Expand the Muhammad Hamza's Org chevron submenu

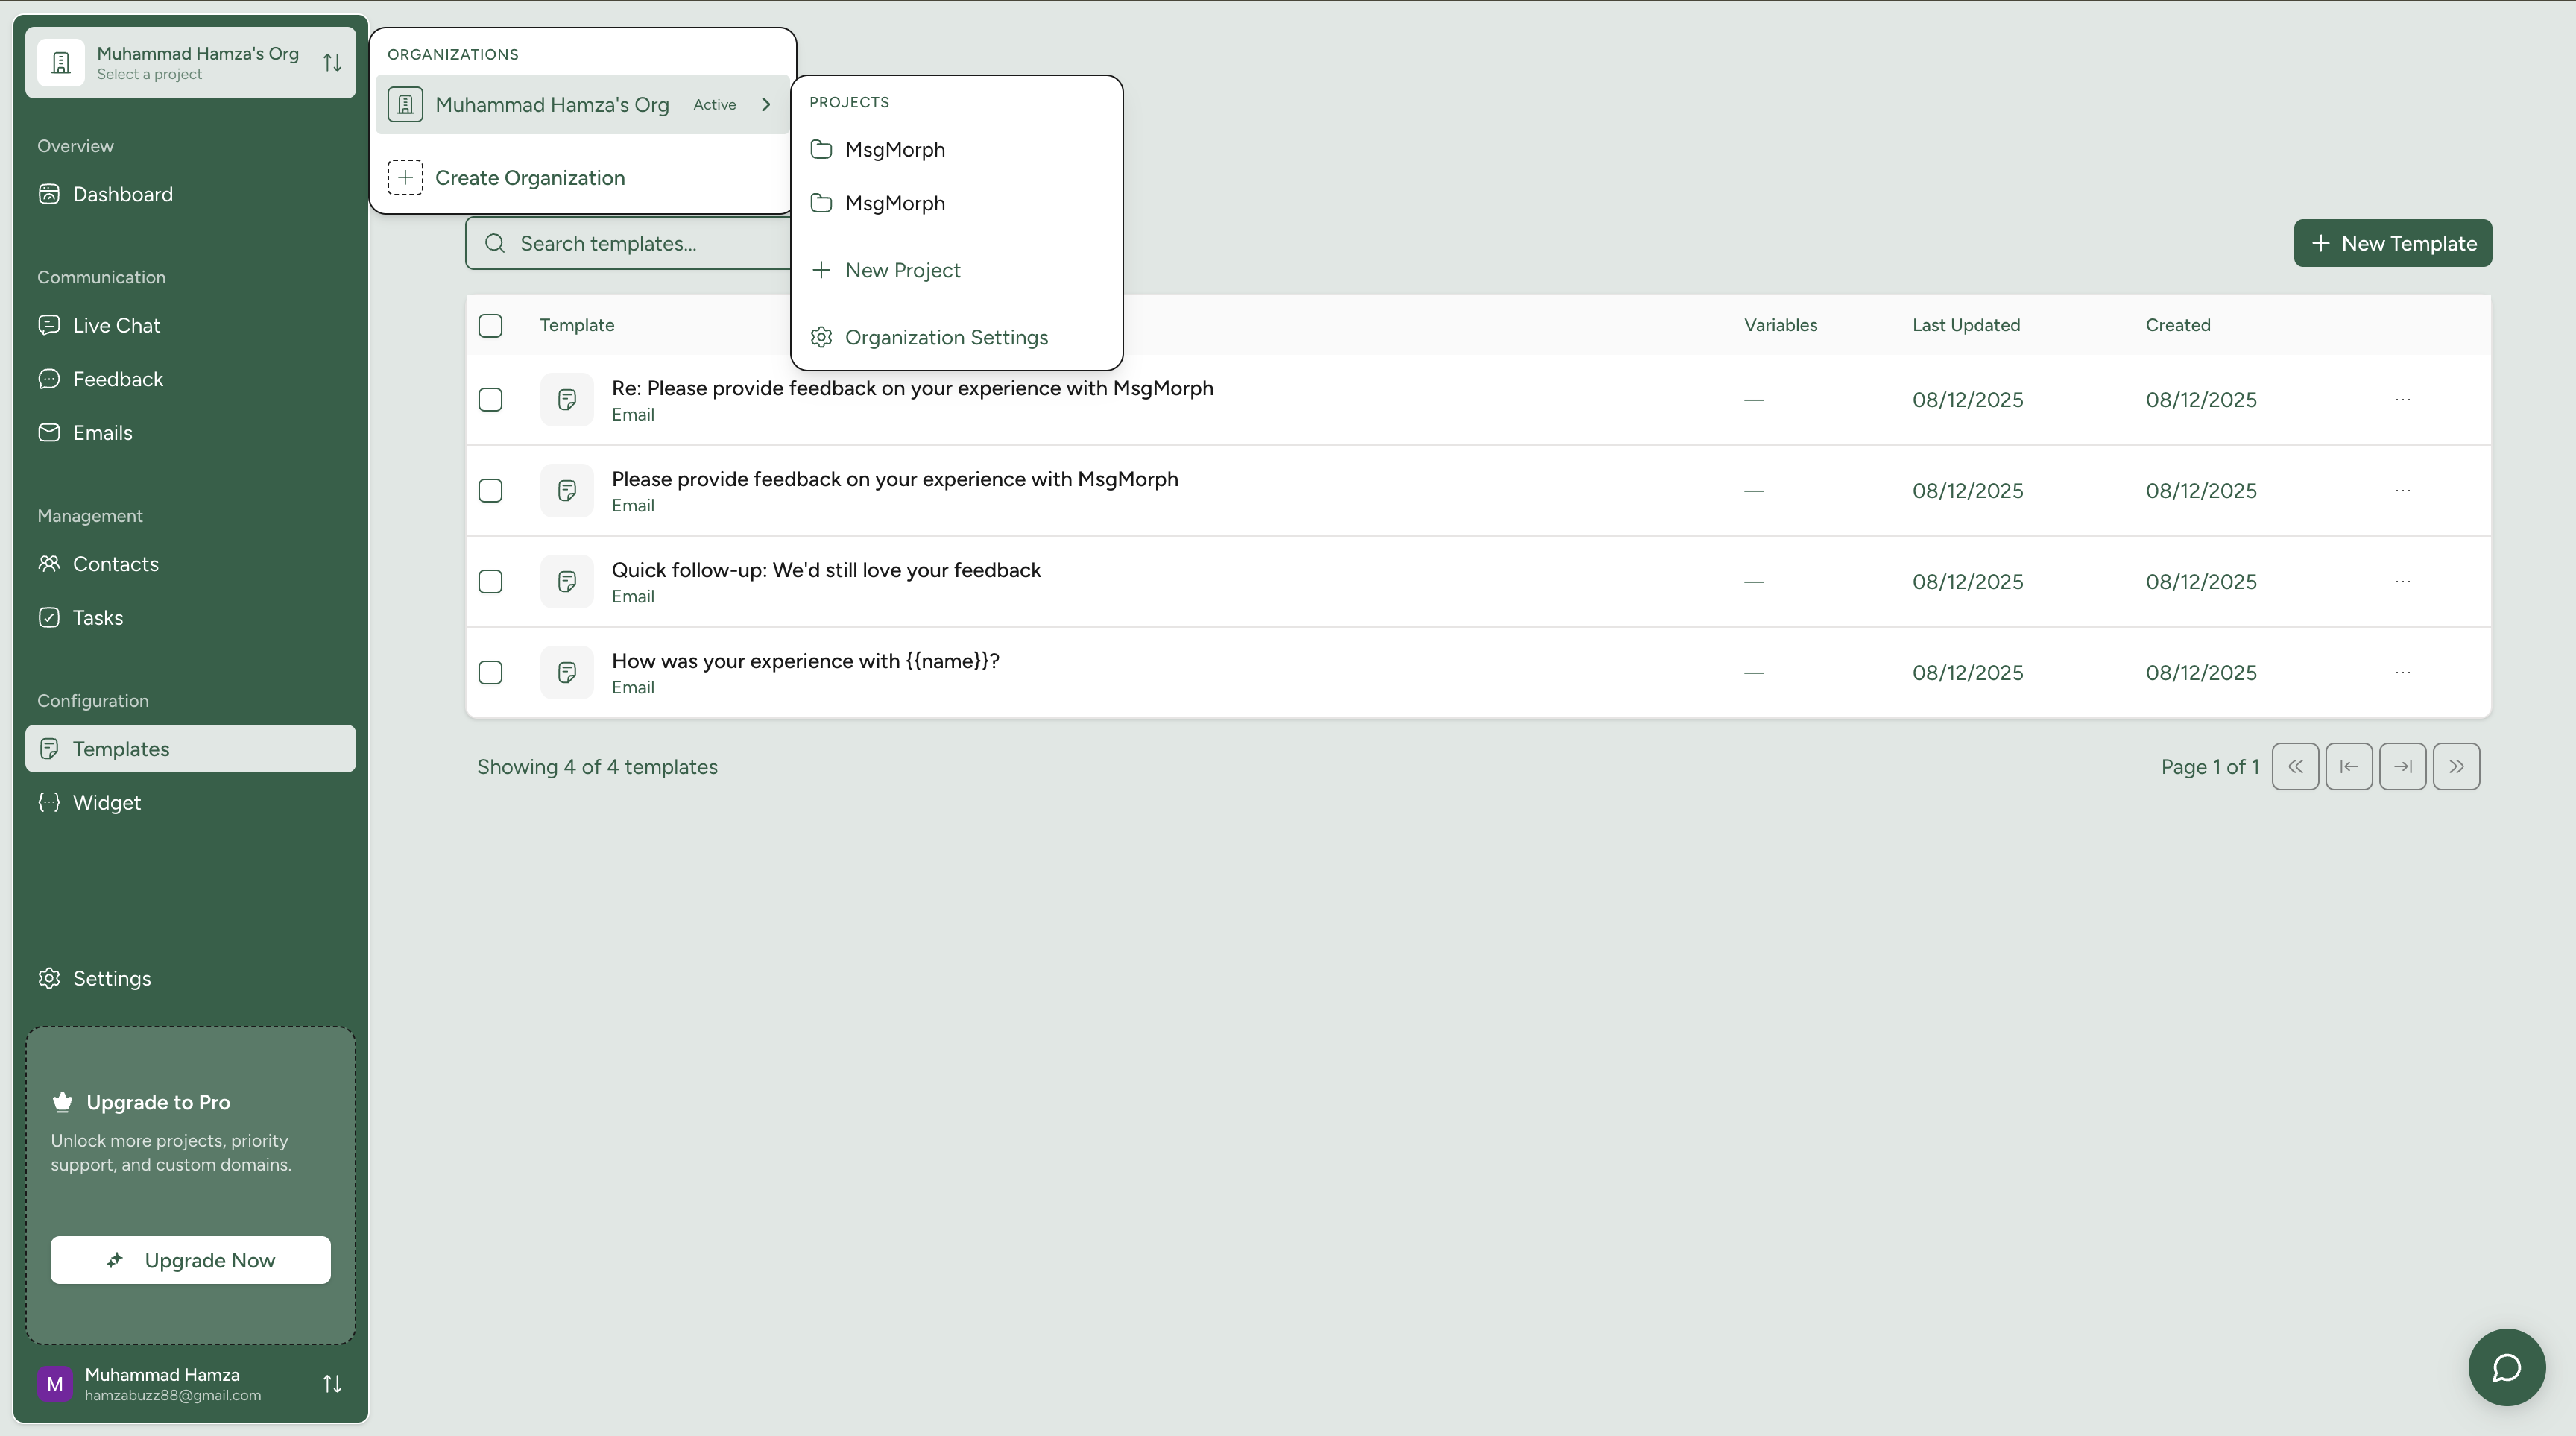766,104
